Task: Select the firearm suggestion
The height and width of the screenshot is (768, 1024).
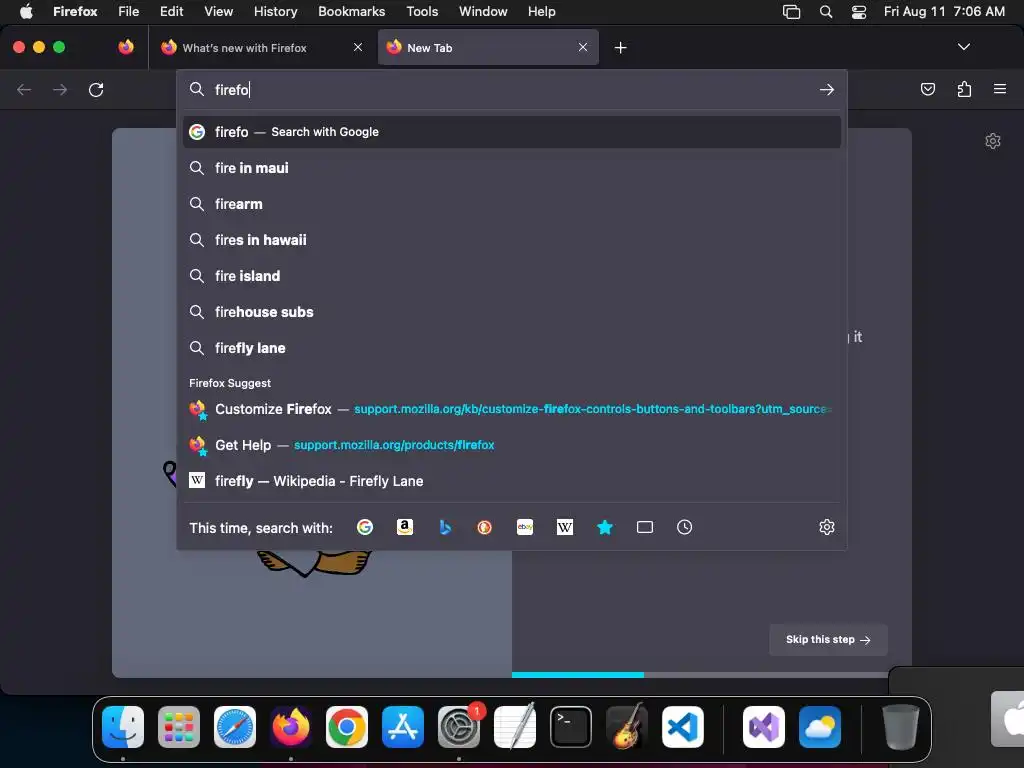Action: (512, 204)
